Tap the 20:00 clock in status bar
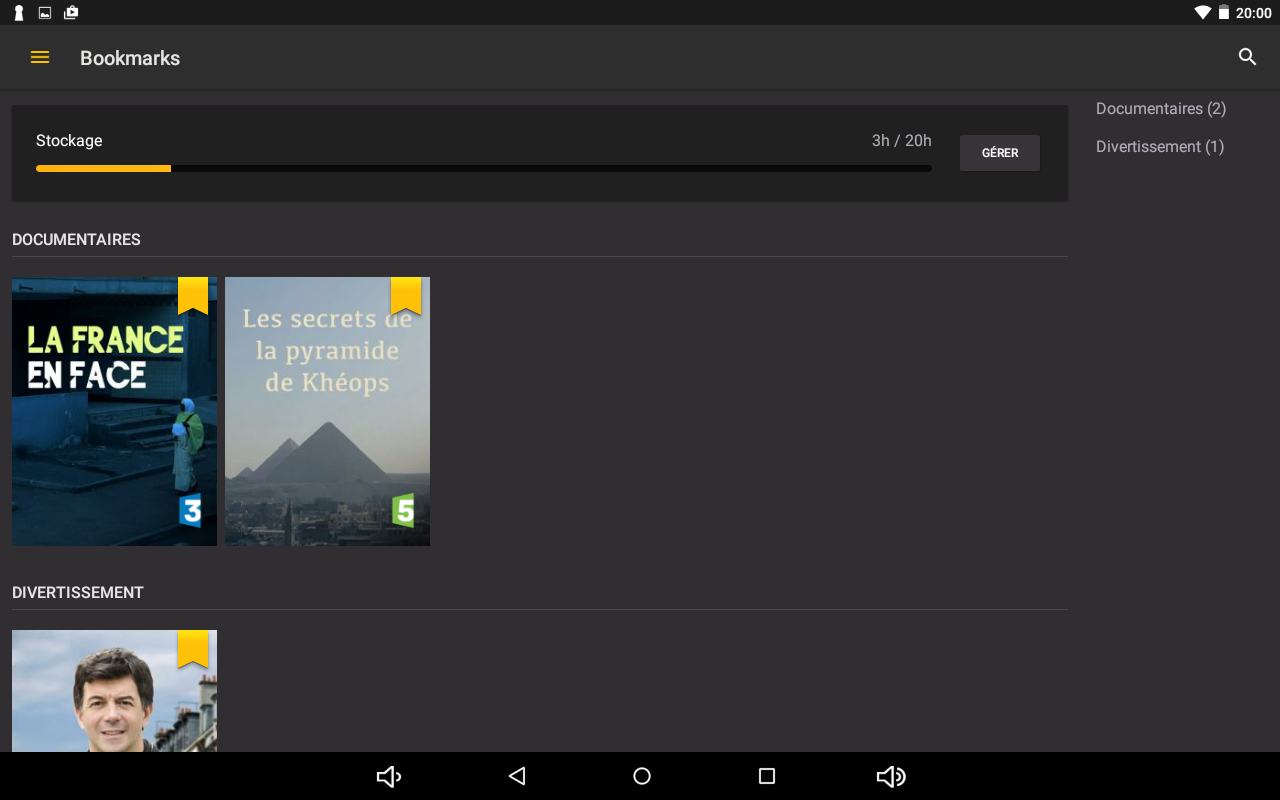Screen dimensions: 1280x800 click(1253, 13)
